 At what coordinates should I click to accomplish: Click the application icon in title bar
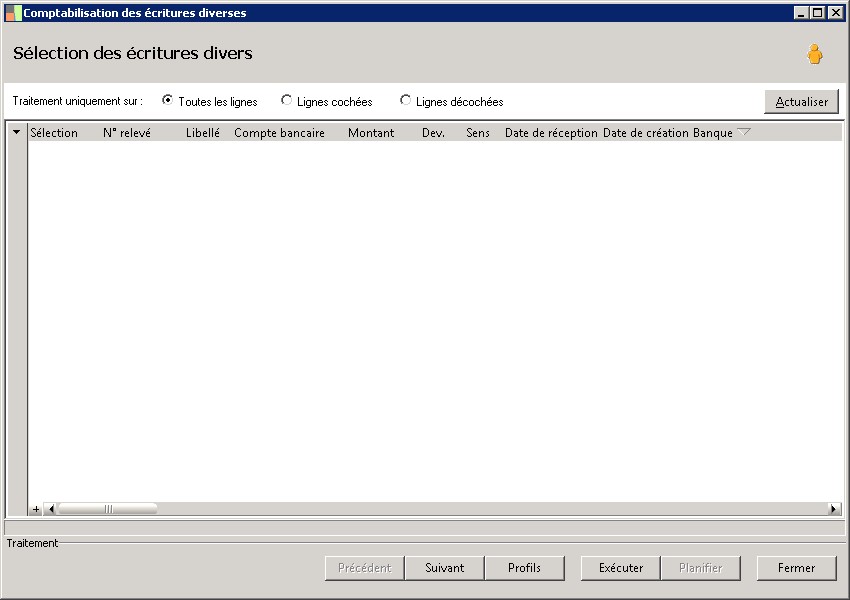pyautogui.click(x=14, y=13)
